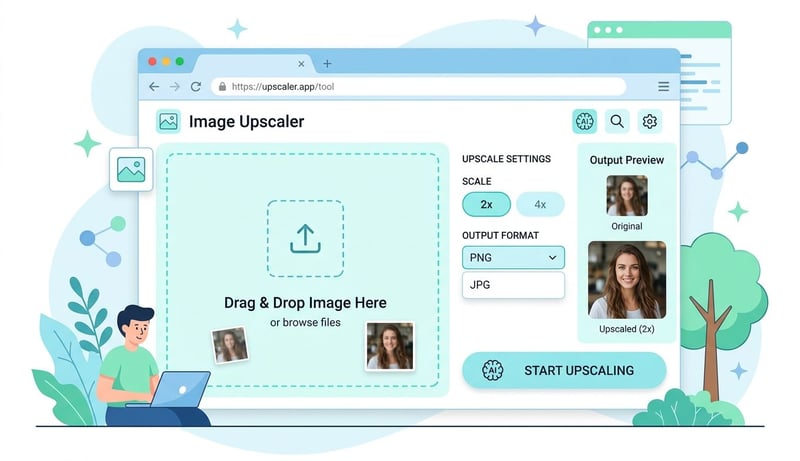
Task: Select the 4x scale option
Action: 540,204
